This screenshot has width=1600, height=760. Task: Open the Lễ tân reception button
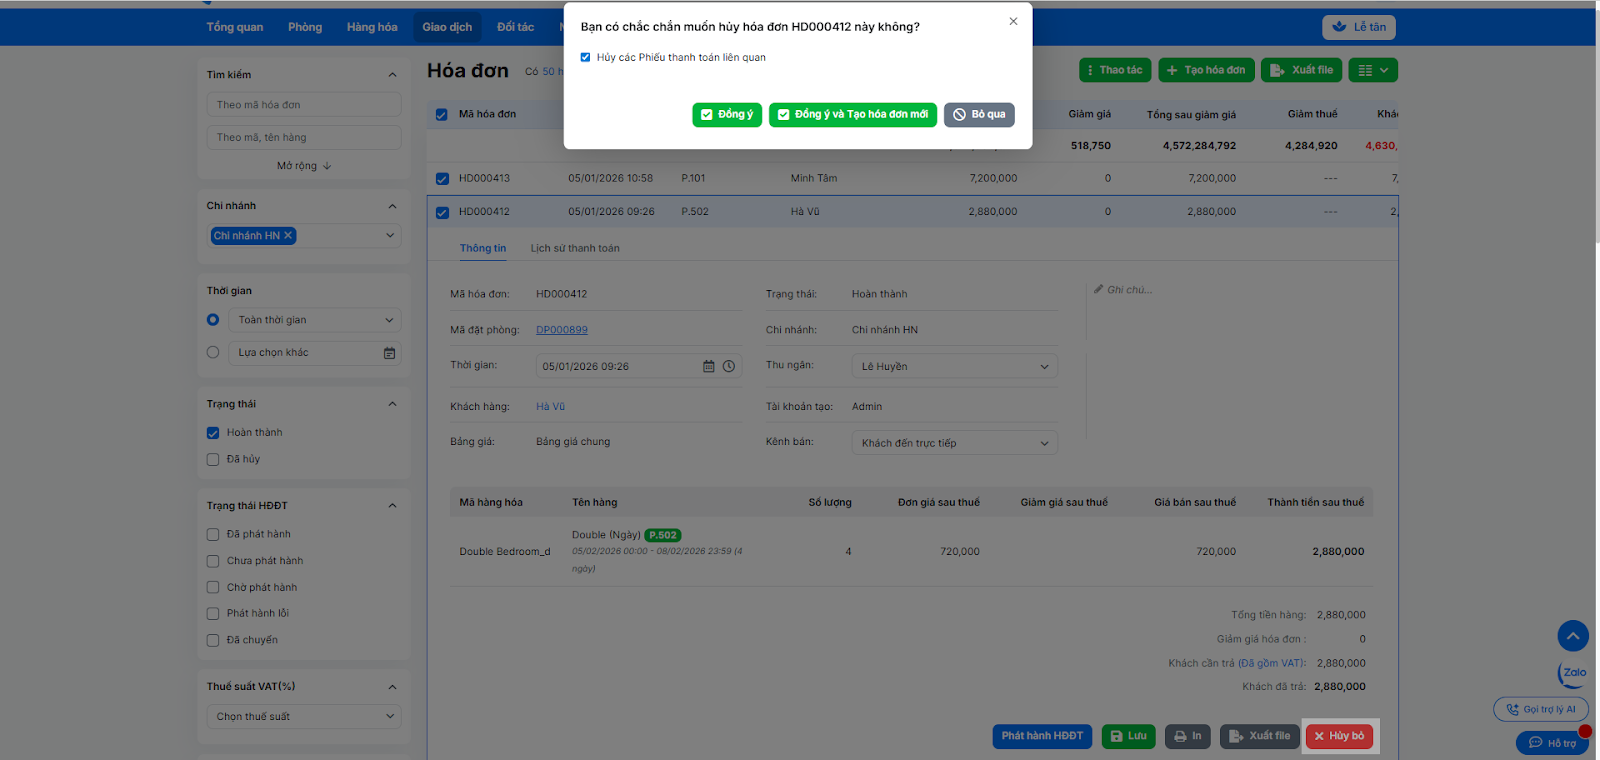pyautogui.click(x=1359, y=27)
